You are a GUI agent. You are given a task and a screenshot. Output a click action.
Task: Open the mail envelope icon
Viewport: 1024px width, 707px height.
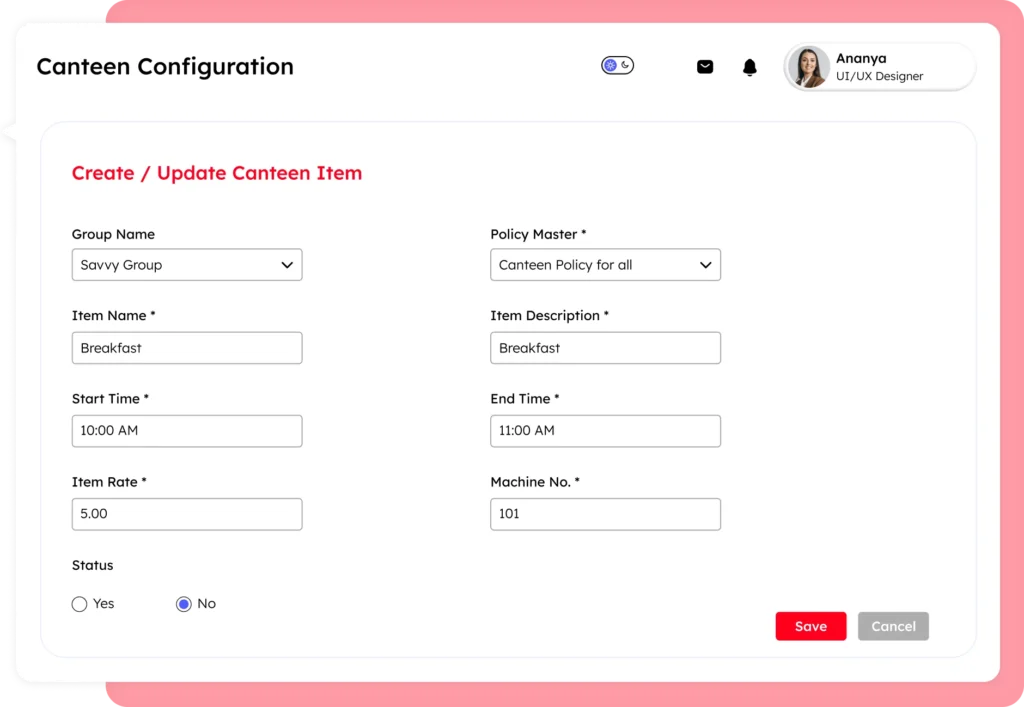click(705, 67)
